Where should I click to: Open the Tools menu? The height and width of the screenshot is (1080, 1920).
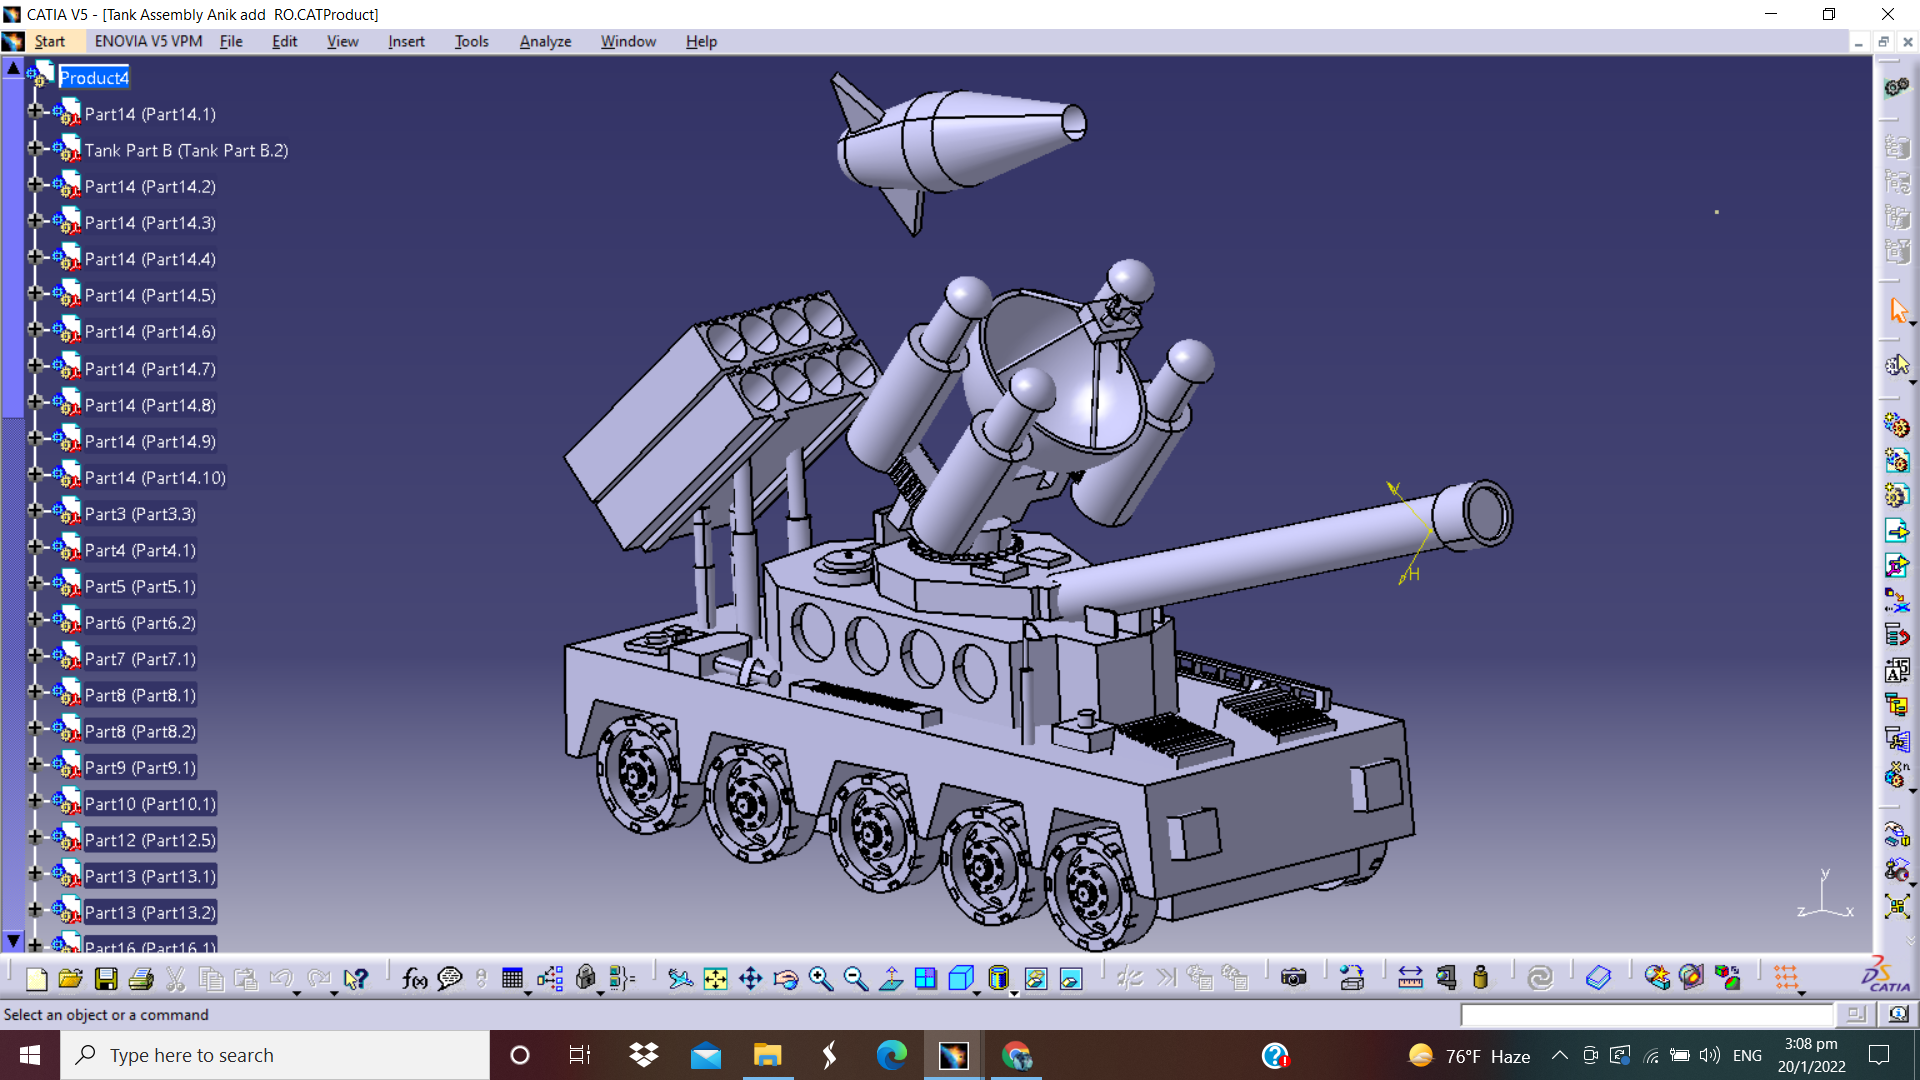[x=471, y=41]
